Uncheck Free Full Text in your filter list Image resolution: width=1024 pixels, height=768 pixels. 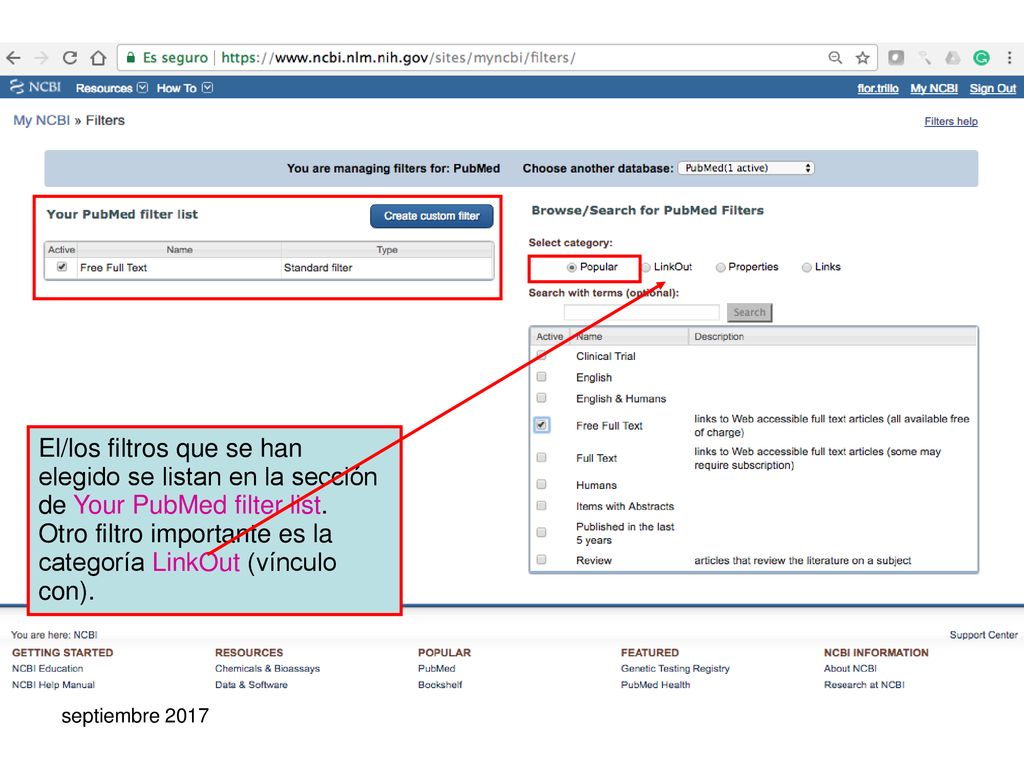click(x=62, y=266)
